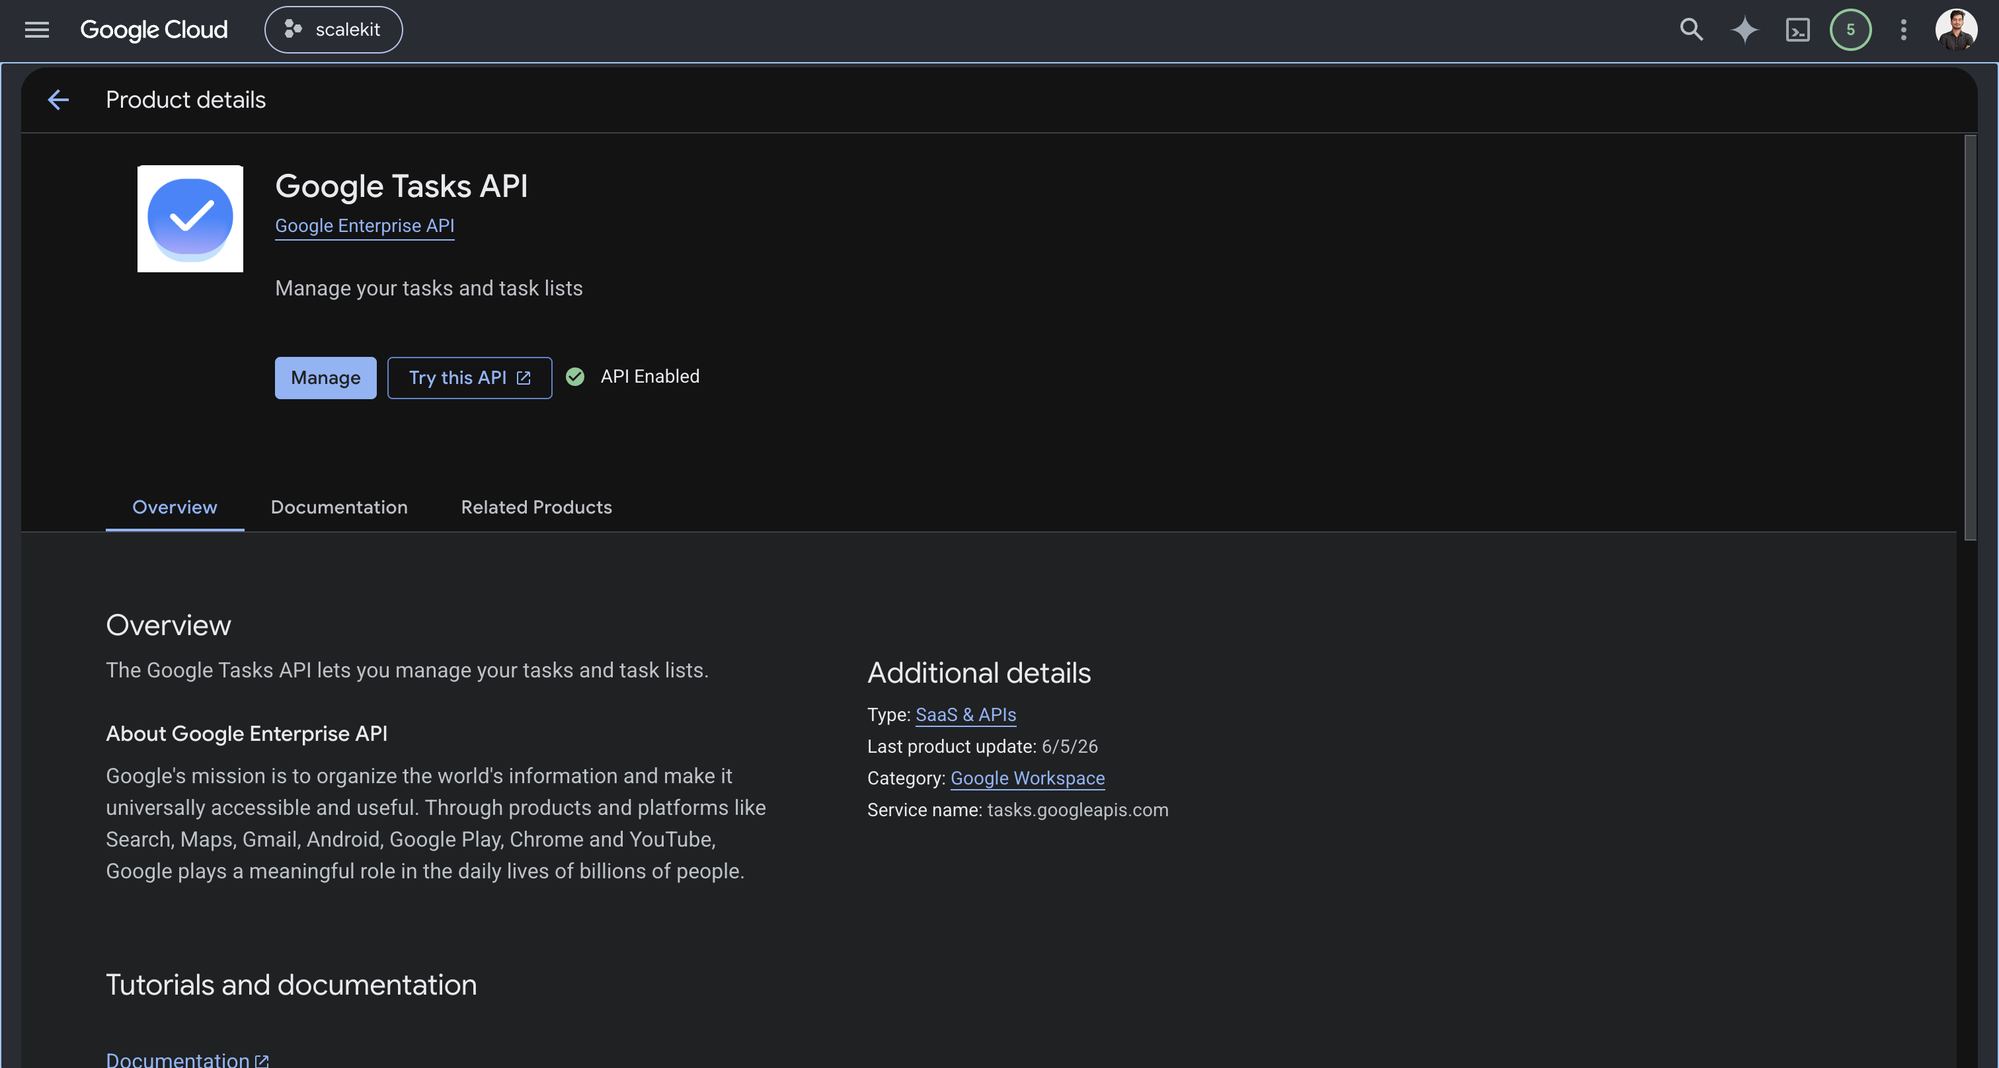Screen dimensions: 1999x1068
Task: Click the 'Tutorials and documentation' heading
Action: click(291, 985)
